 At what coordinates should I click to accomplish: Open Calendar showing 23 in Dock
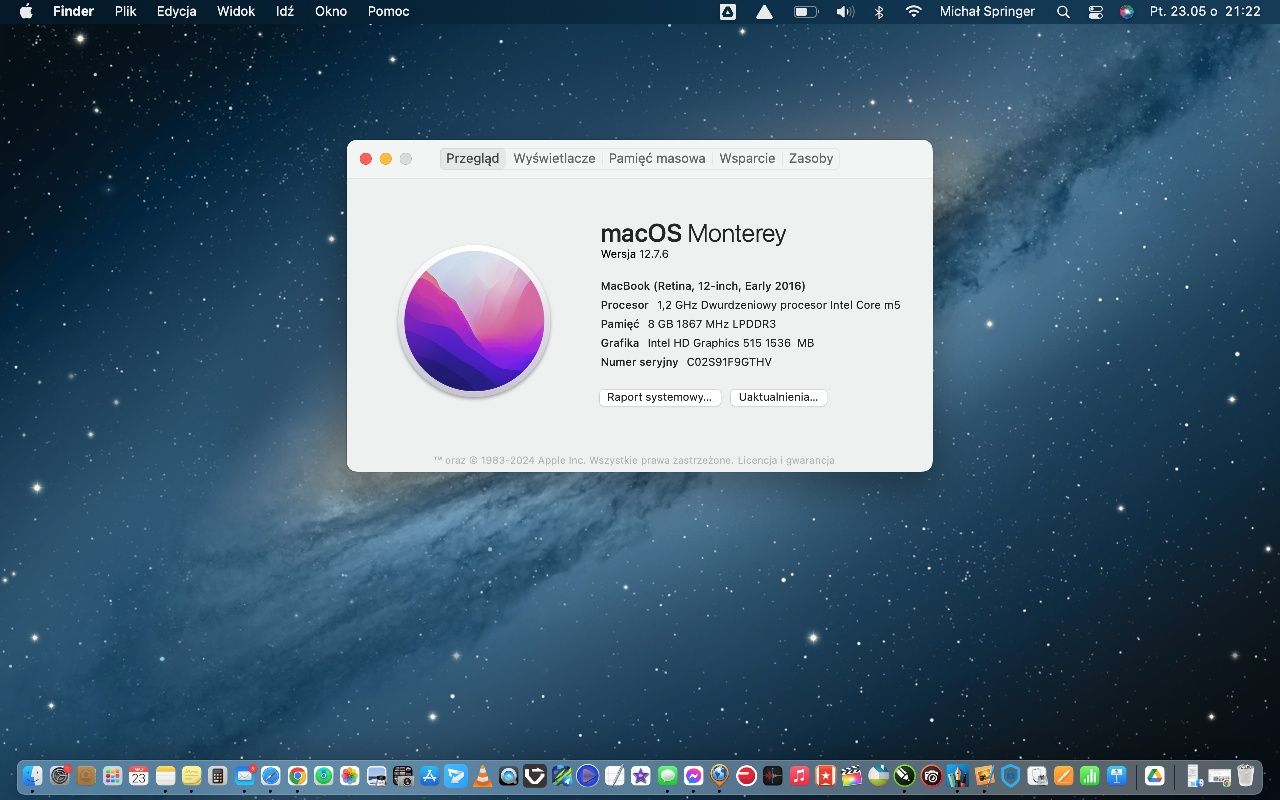click(x=139, y=775)
